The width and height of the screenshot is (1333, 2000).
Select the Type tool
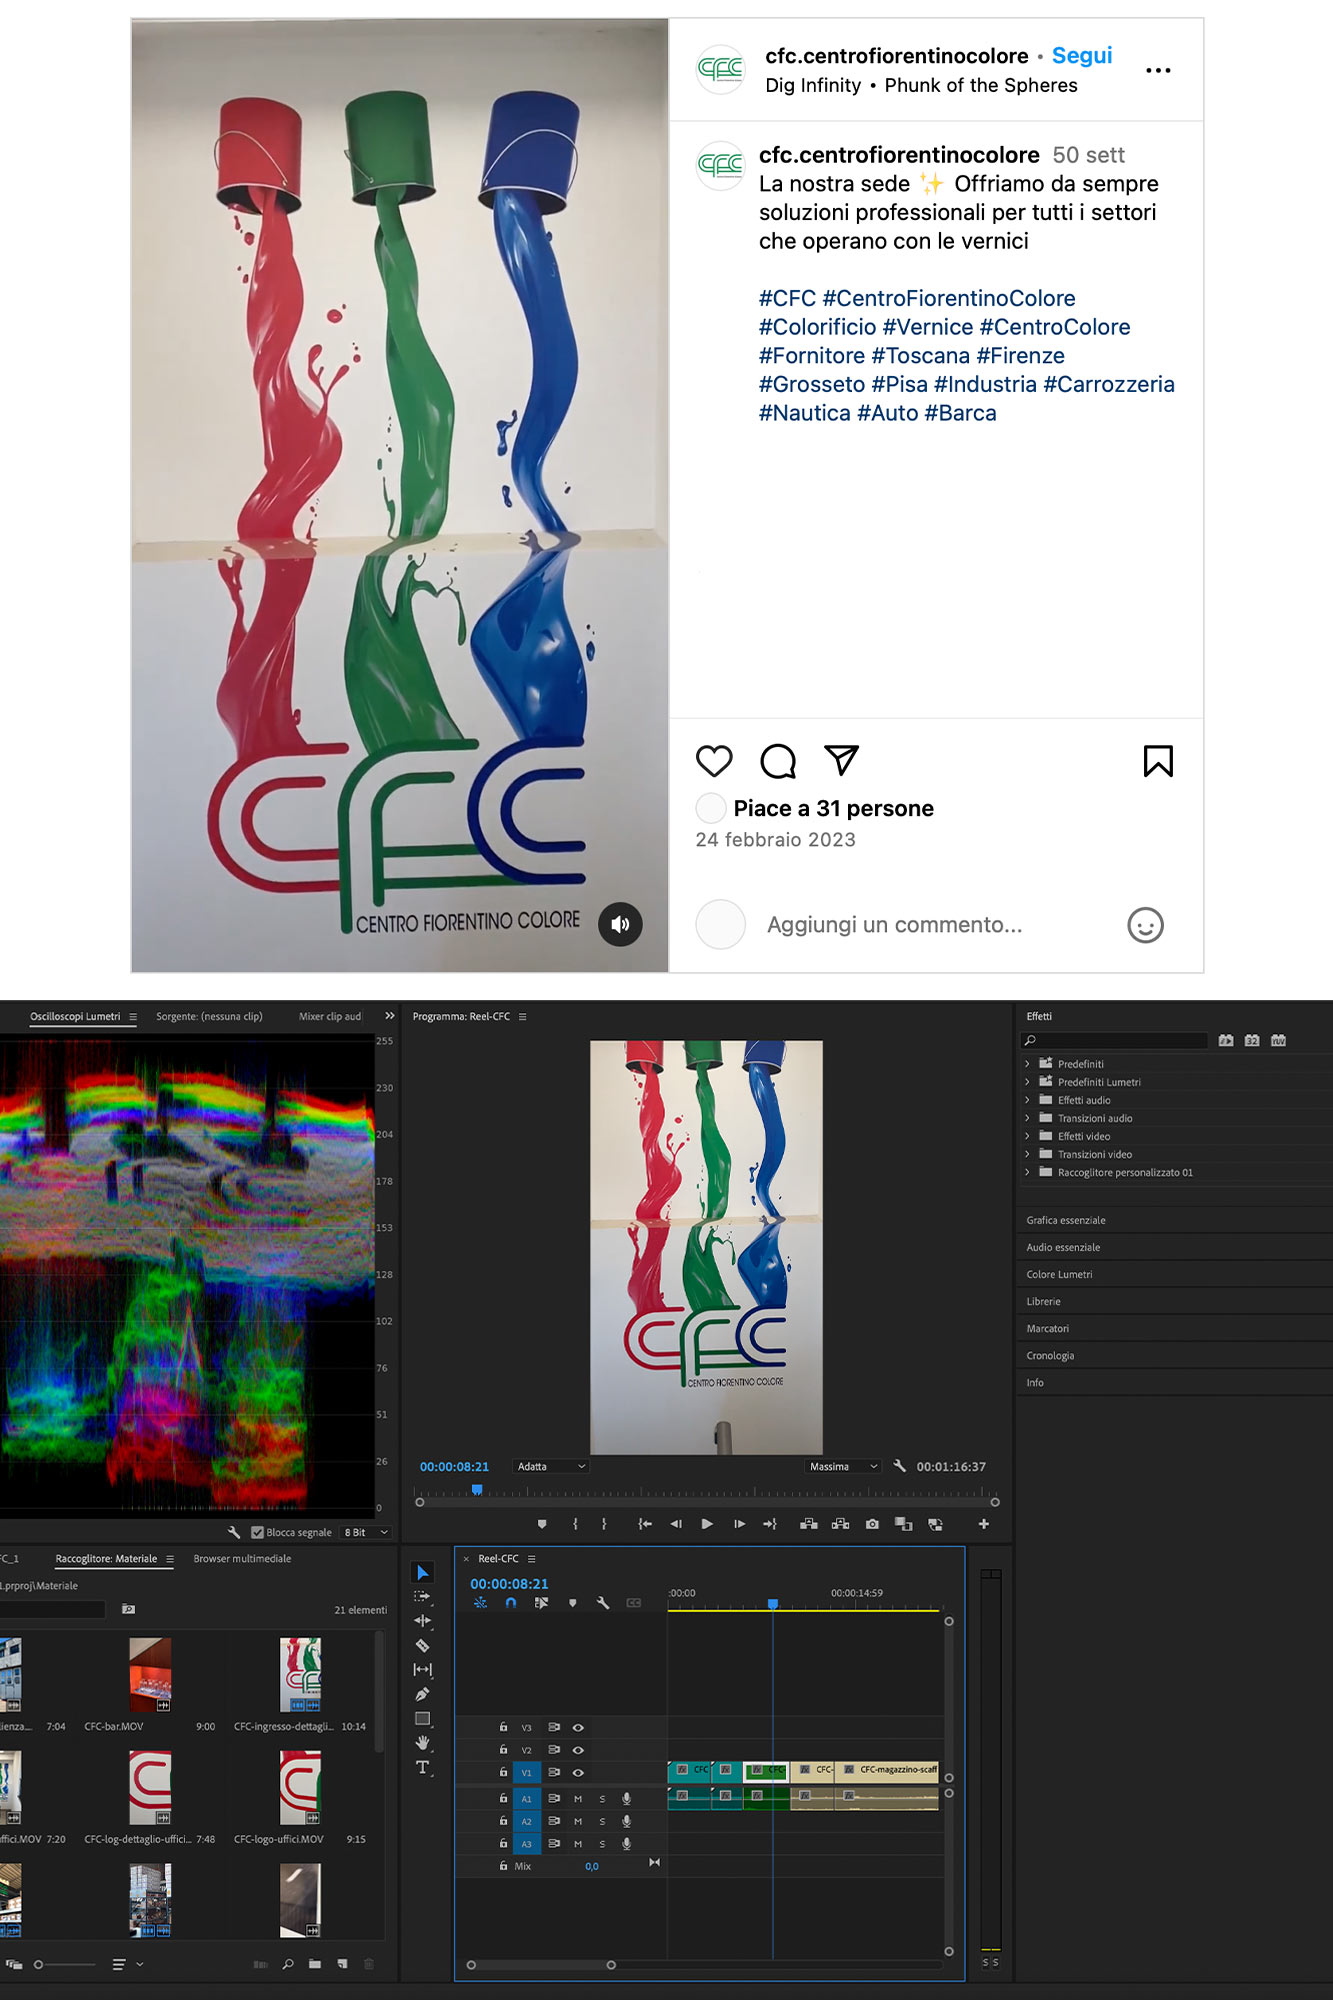pyautogui.click(x=423, y=1767)
